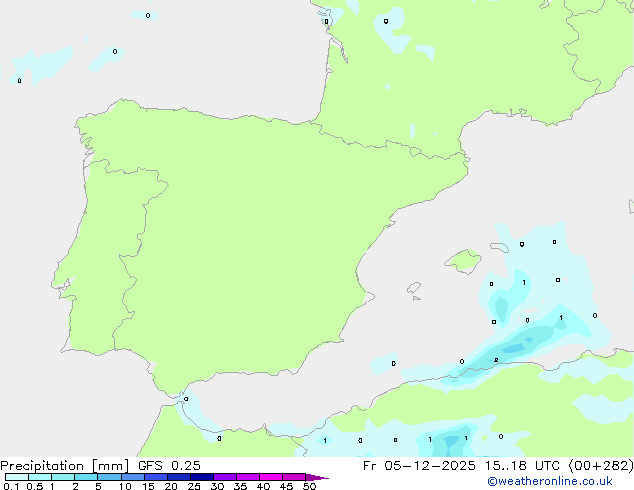Click the 'Precipitation [mm]' title text
The image size is (634, 490).
[x=65, y=466]
